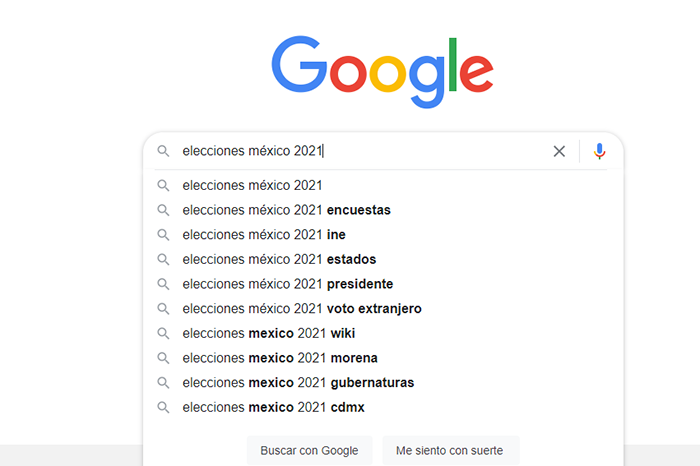Screen dimensions: 700x466
Task: Click the magnifier icon beside the 'cdmx' suggestion
Action: 163,407
